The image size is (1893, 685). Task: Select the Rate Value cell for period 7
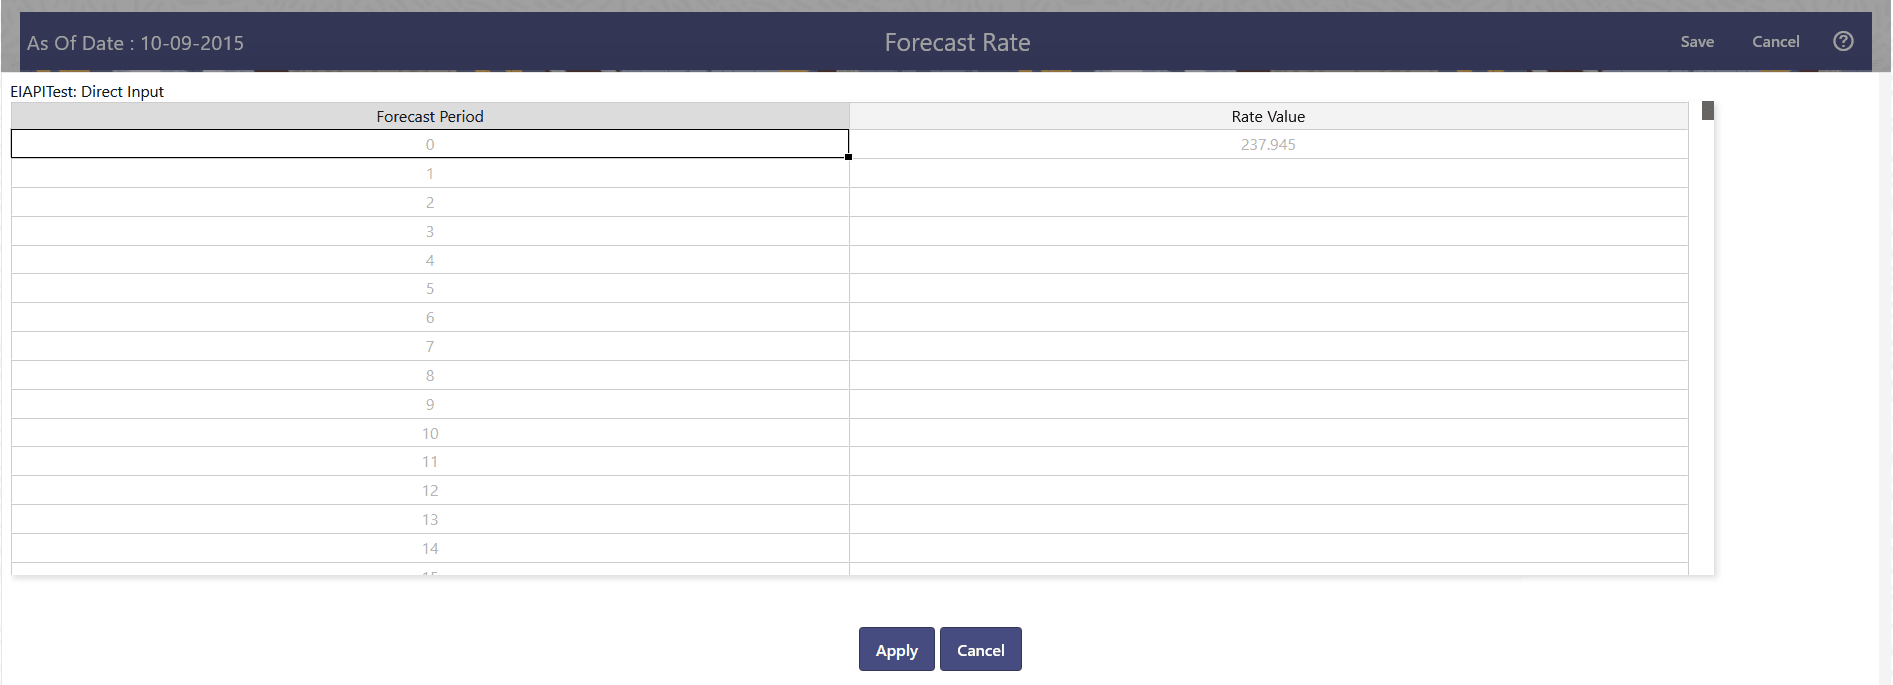pos(1268,346)
